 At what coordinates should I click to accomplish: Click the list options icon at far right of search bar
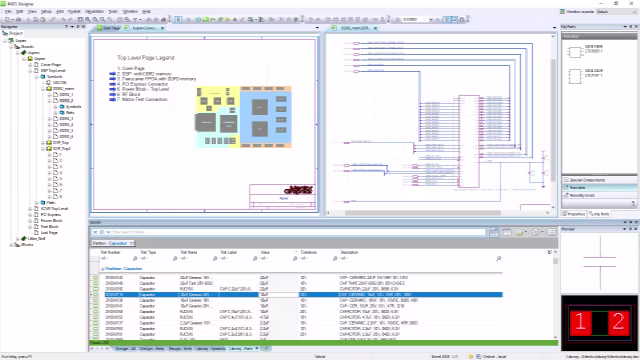(552, 232)
